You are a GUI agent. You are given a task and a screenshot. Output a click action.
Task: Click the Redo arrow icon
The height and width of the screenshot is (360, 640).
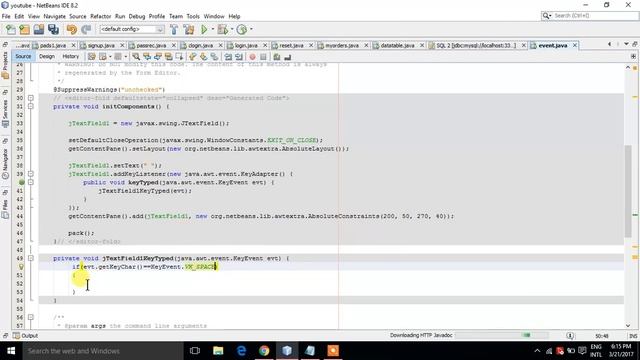(x=86, y=29)
